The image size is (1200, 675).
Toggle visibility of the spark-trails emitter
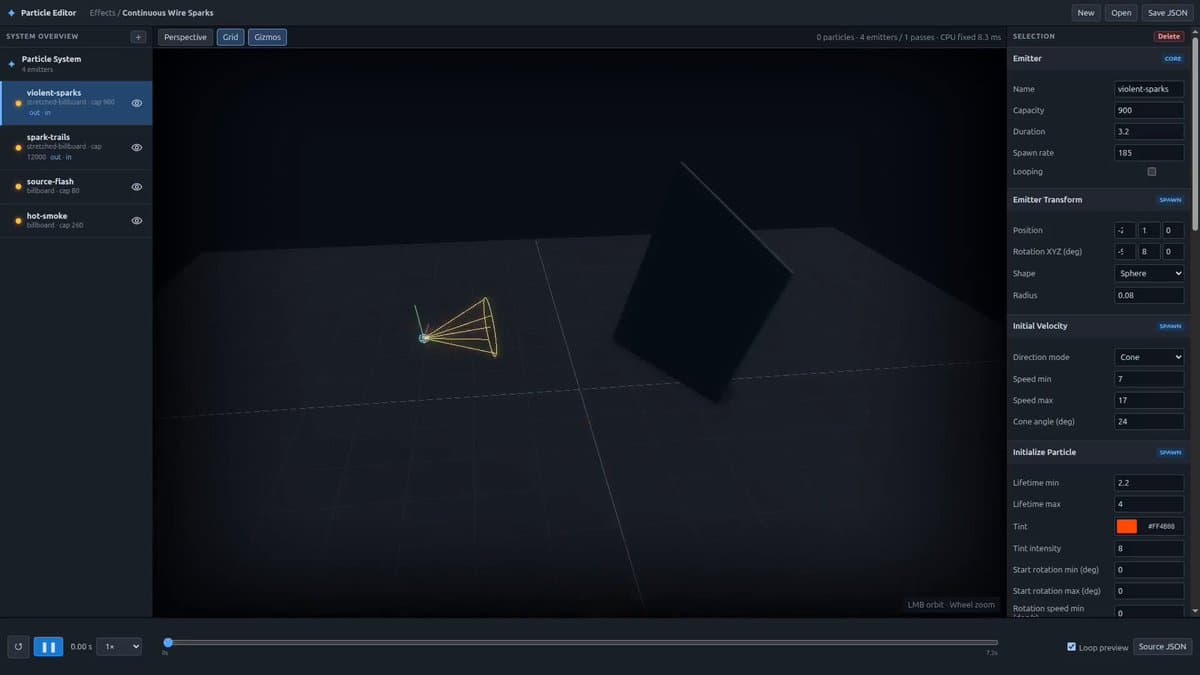[137, 147]
